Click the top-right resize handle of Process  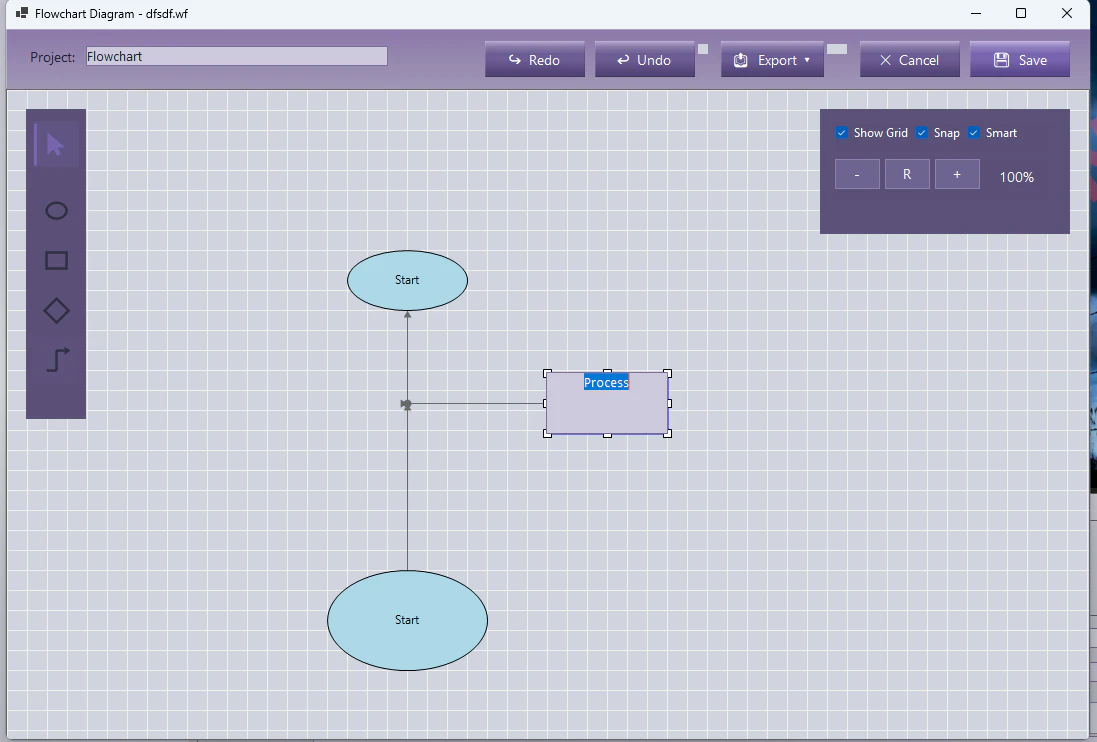tap(667, 373)
